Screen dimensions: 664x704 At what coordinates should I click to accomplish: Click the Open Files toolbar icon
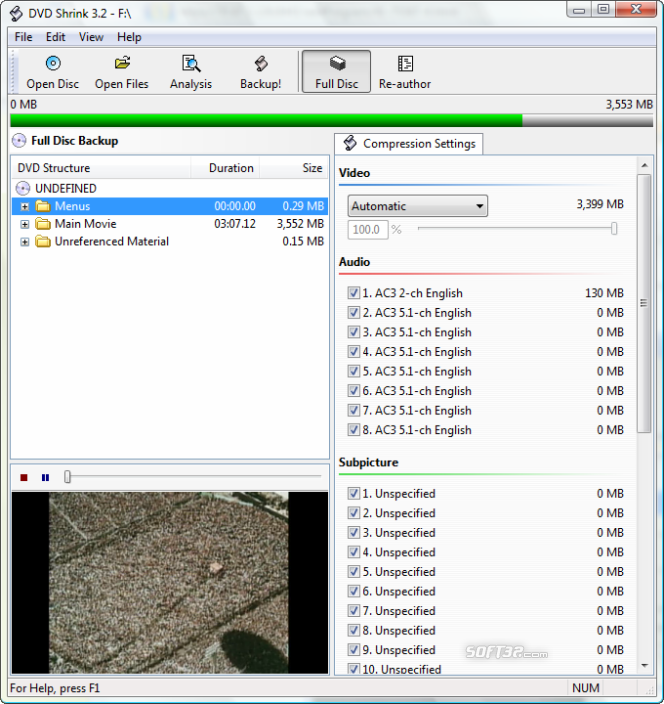pos(122,72)
